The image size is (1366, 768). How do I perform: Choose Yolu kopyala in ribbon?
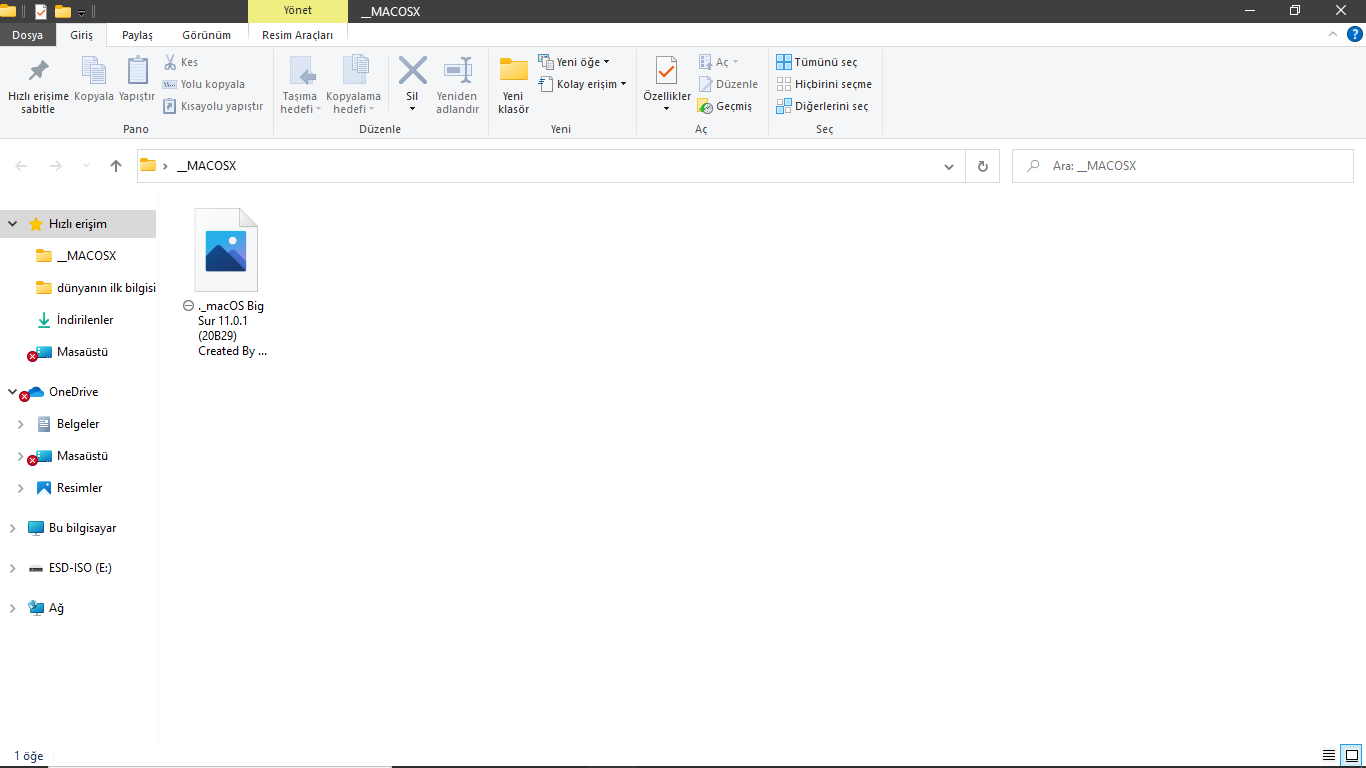click(203, 84)
